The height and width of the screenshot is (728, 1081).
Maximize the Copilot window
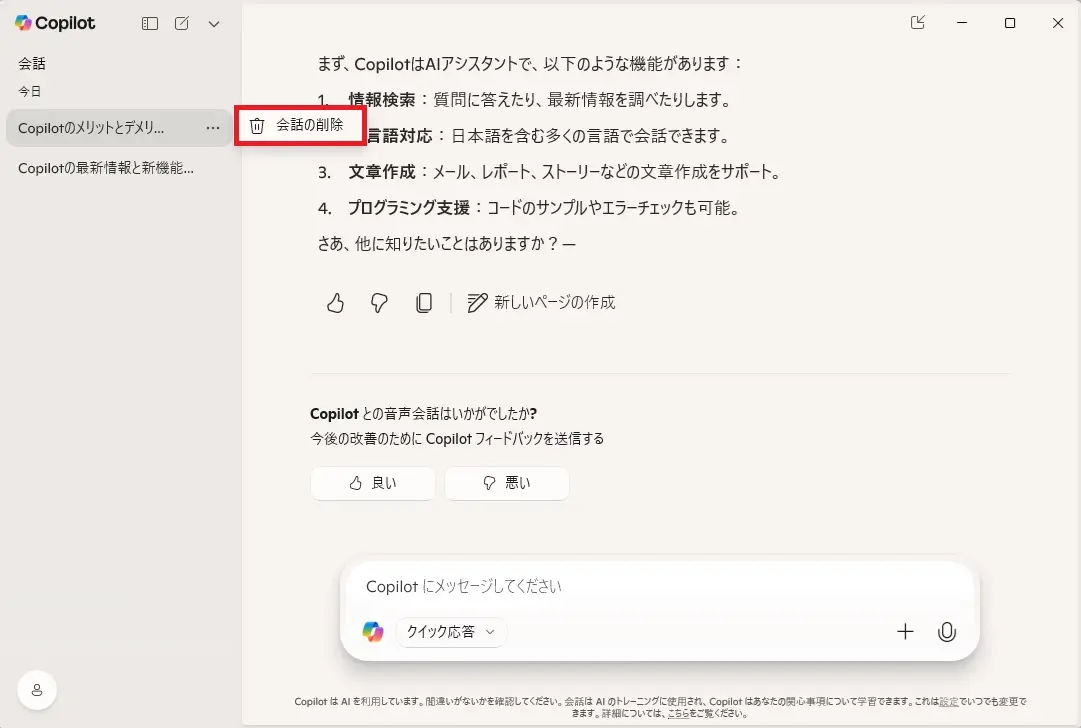1010,23
